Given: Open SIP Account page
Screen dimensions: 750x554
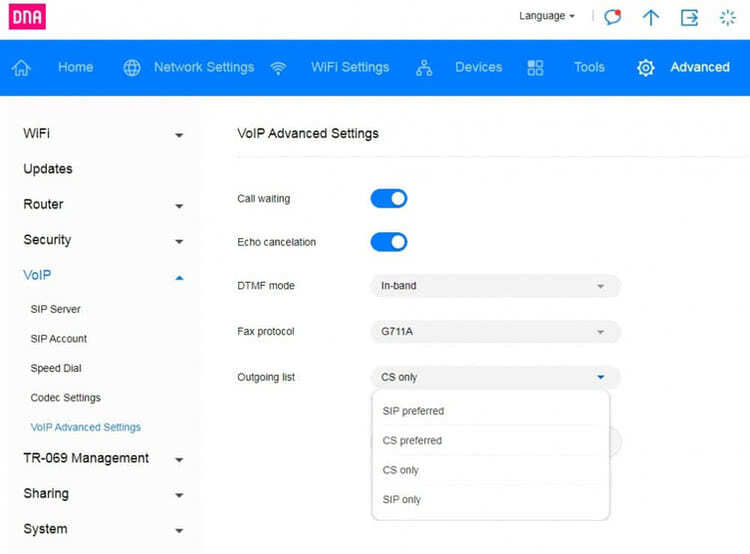Looking at the screenshot, I should click(x=59, y=339).
